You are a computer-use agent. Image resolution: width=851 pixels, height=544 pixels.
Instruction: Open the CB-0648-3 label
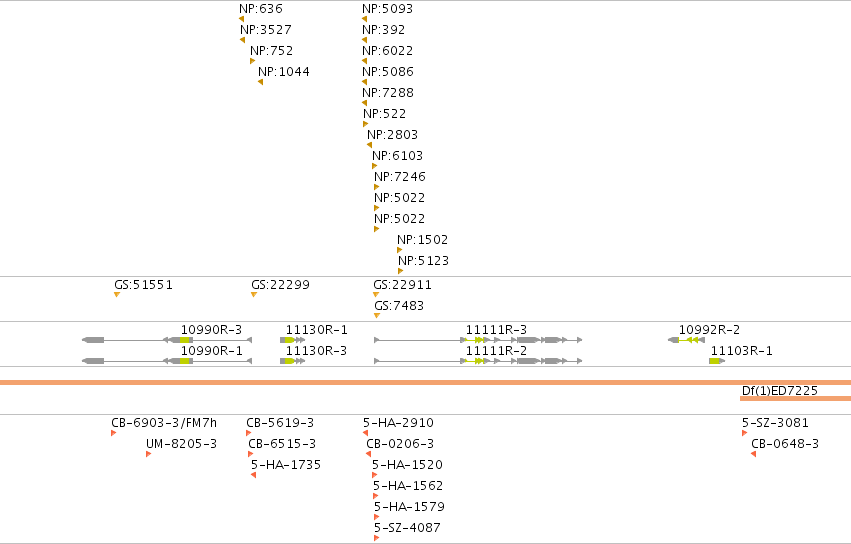[785, 444]
